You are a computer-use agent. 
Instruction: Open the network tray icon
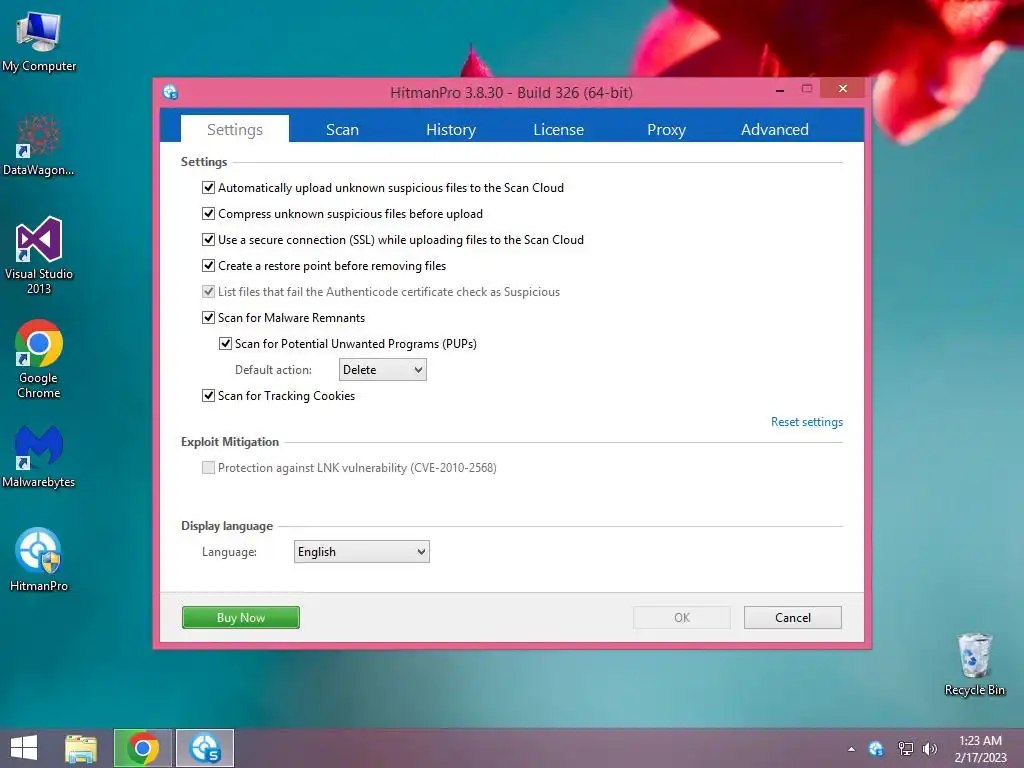click(x=905, y=749)
